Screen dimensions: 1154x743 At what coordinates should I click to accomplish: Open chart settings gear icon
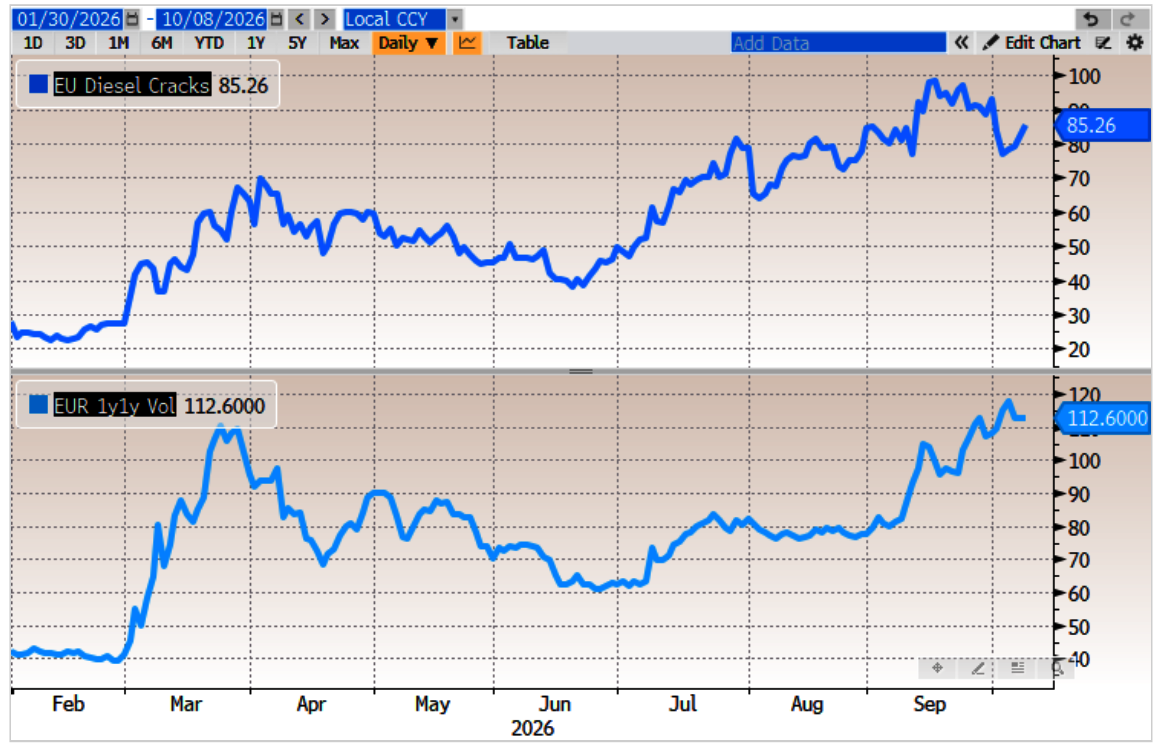click(x=1135, y=43)
